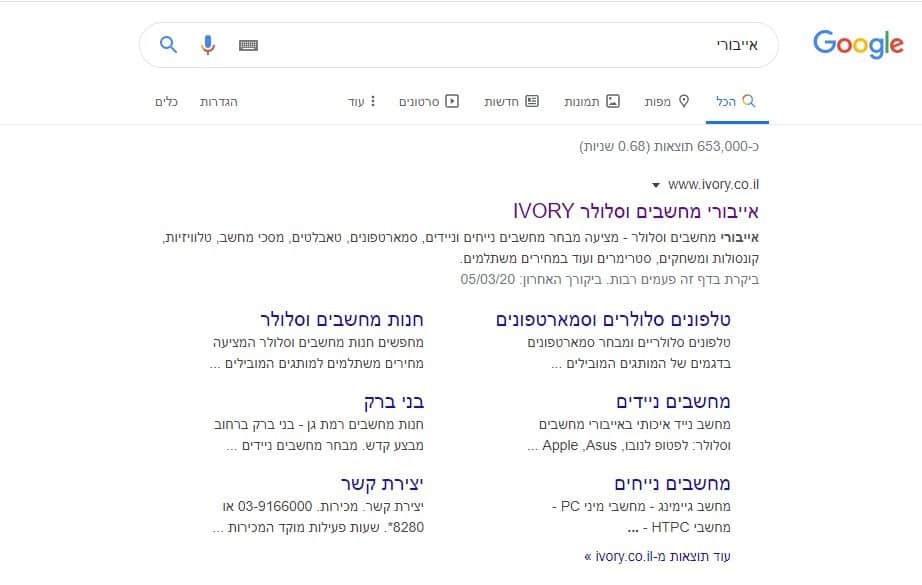922x585 pixels.
Task: Switch to סרטונים (Videos) tab
Action: [429, 102]
